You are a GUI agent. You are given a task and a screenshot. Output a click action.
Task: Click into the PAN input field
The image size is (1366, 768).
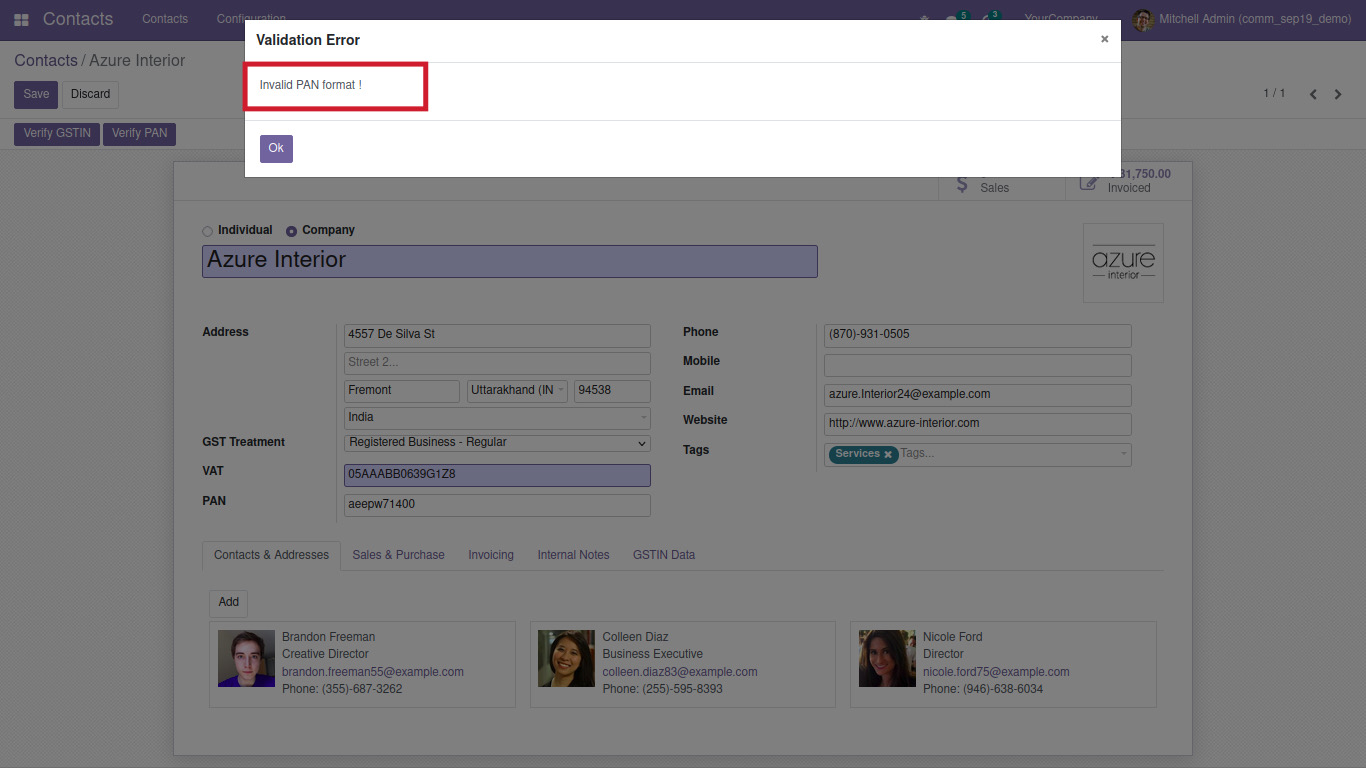[x=496, y=505]
